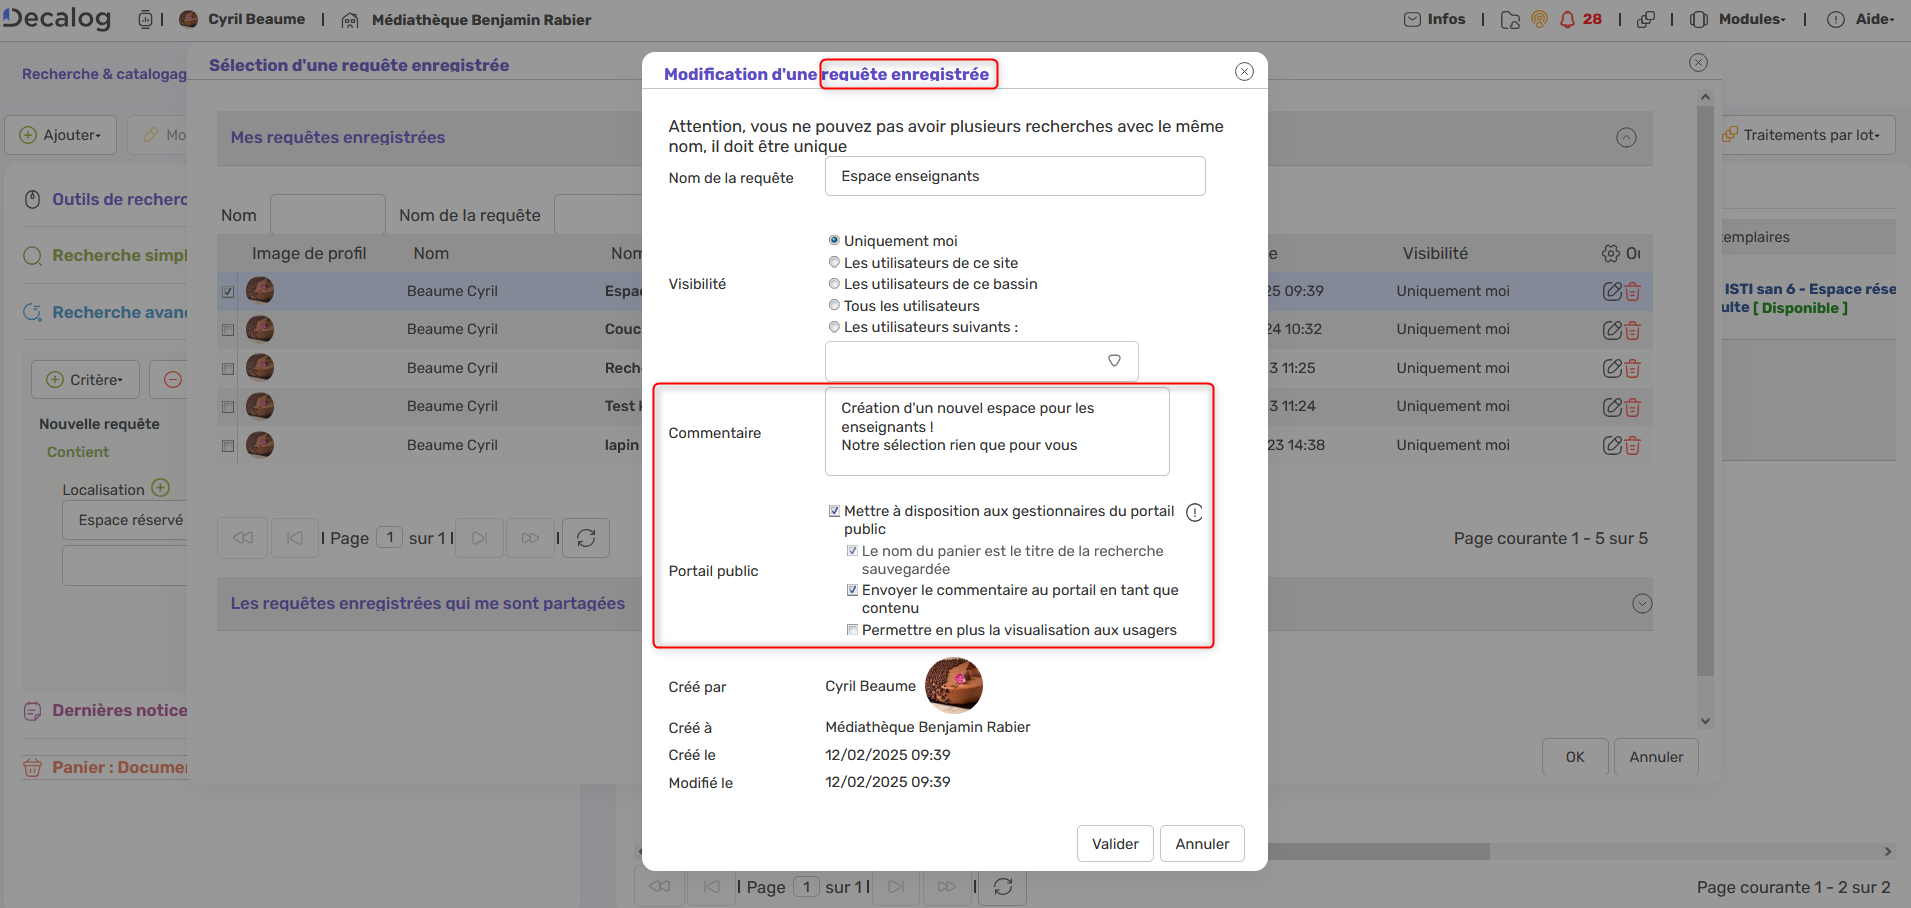The height and width of the screenshot is (908, 1911).
Task: Click inside the Nom de la requête field
Action: coord(1013,175)
